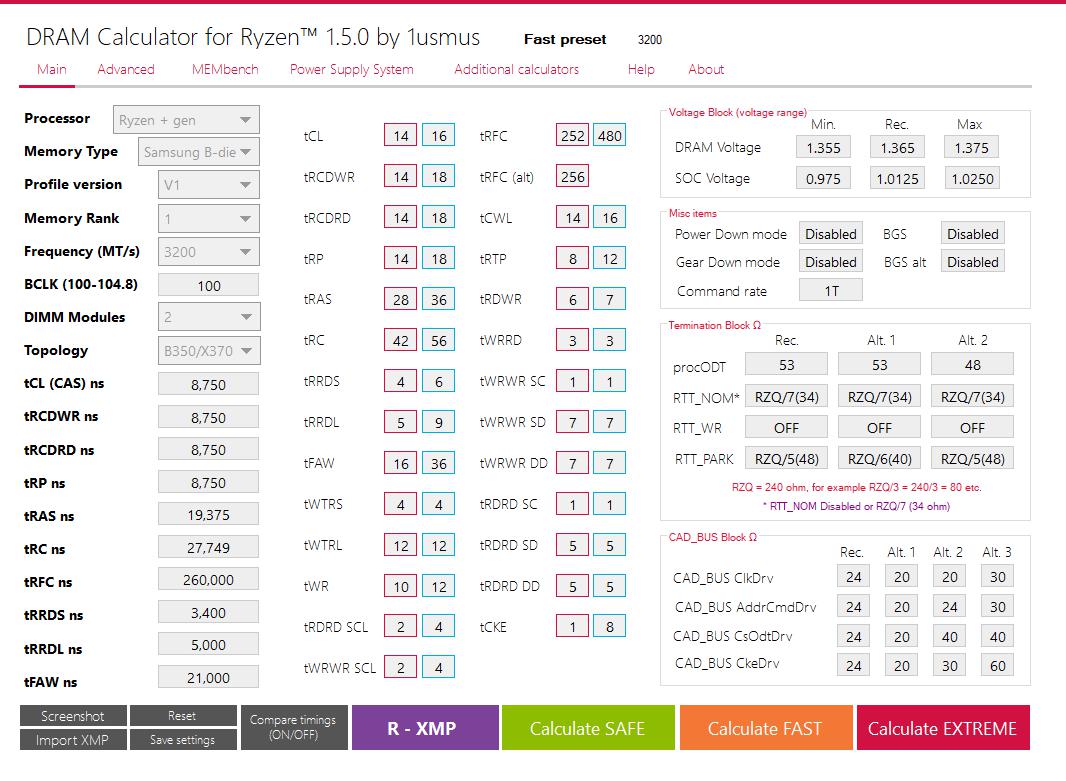1066x781 pixels.
Task: Click CAD_BUS ClkDrv Rec. value 24
Action: (x=854, y=577)
